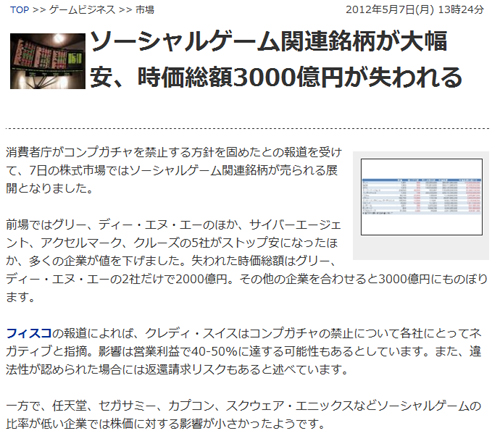Open the TOP breadcrumb link

pos(19,10)
